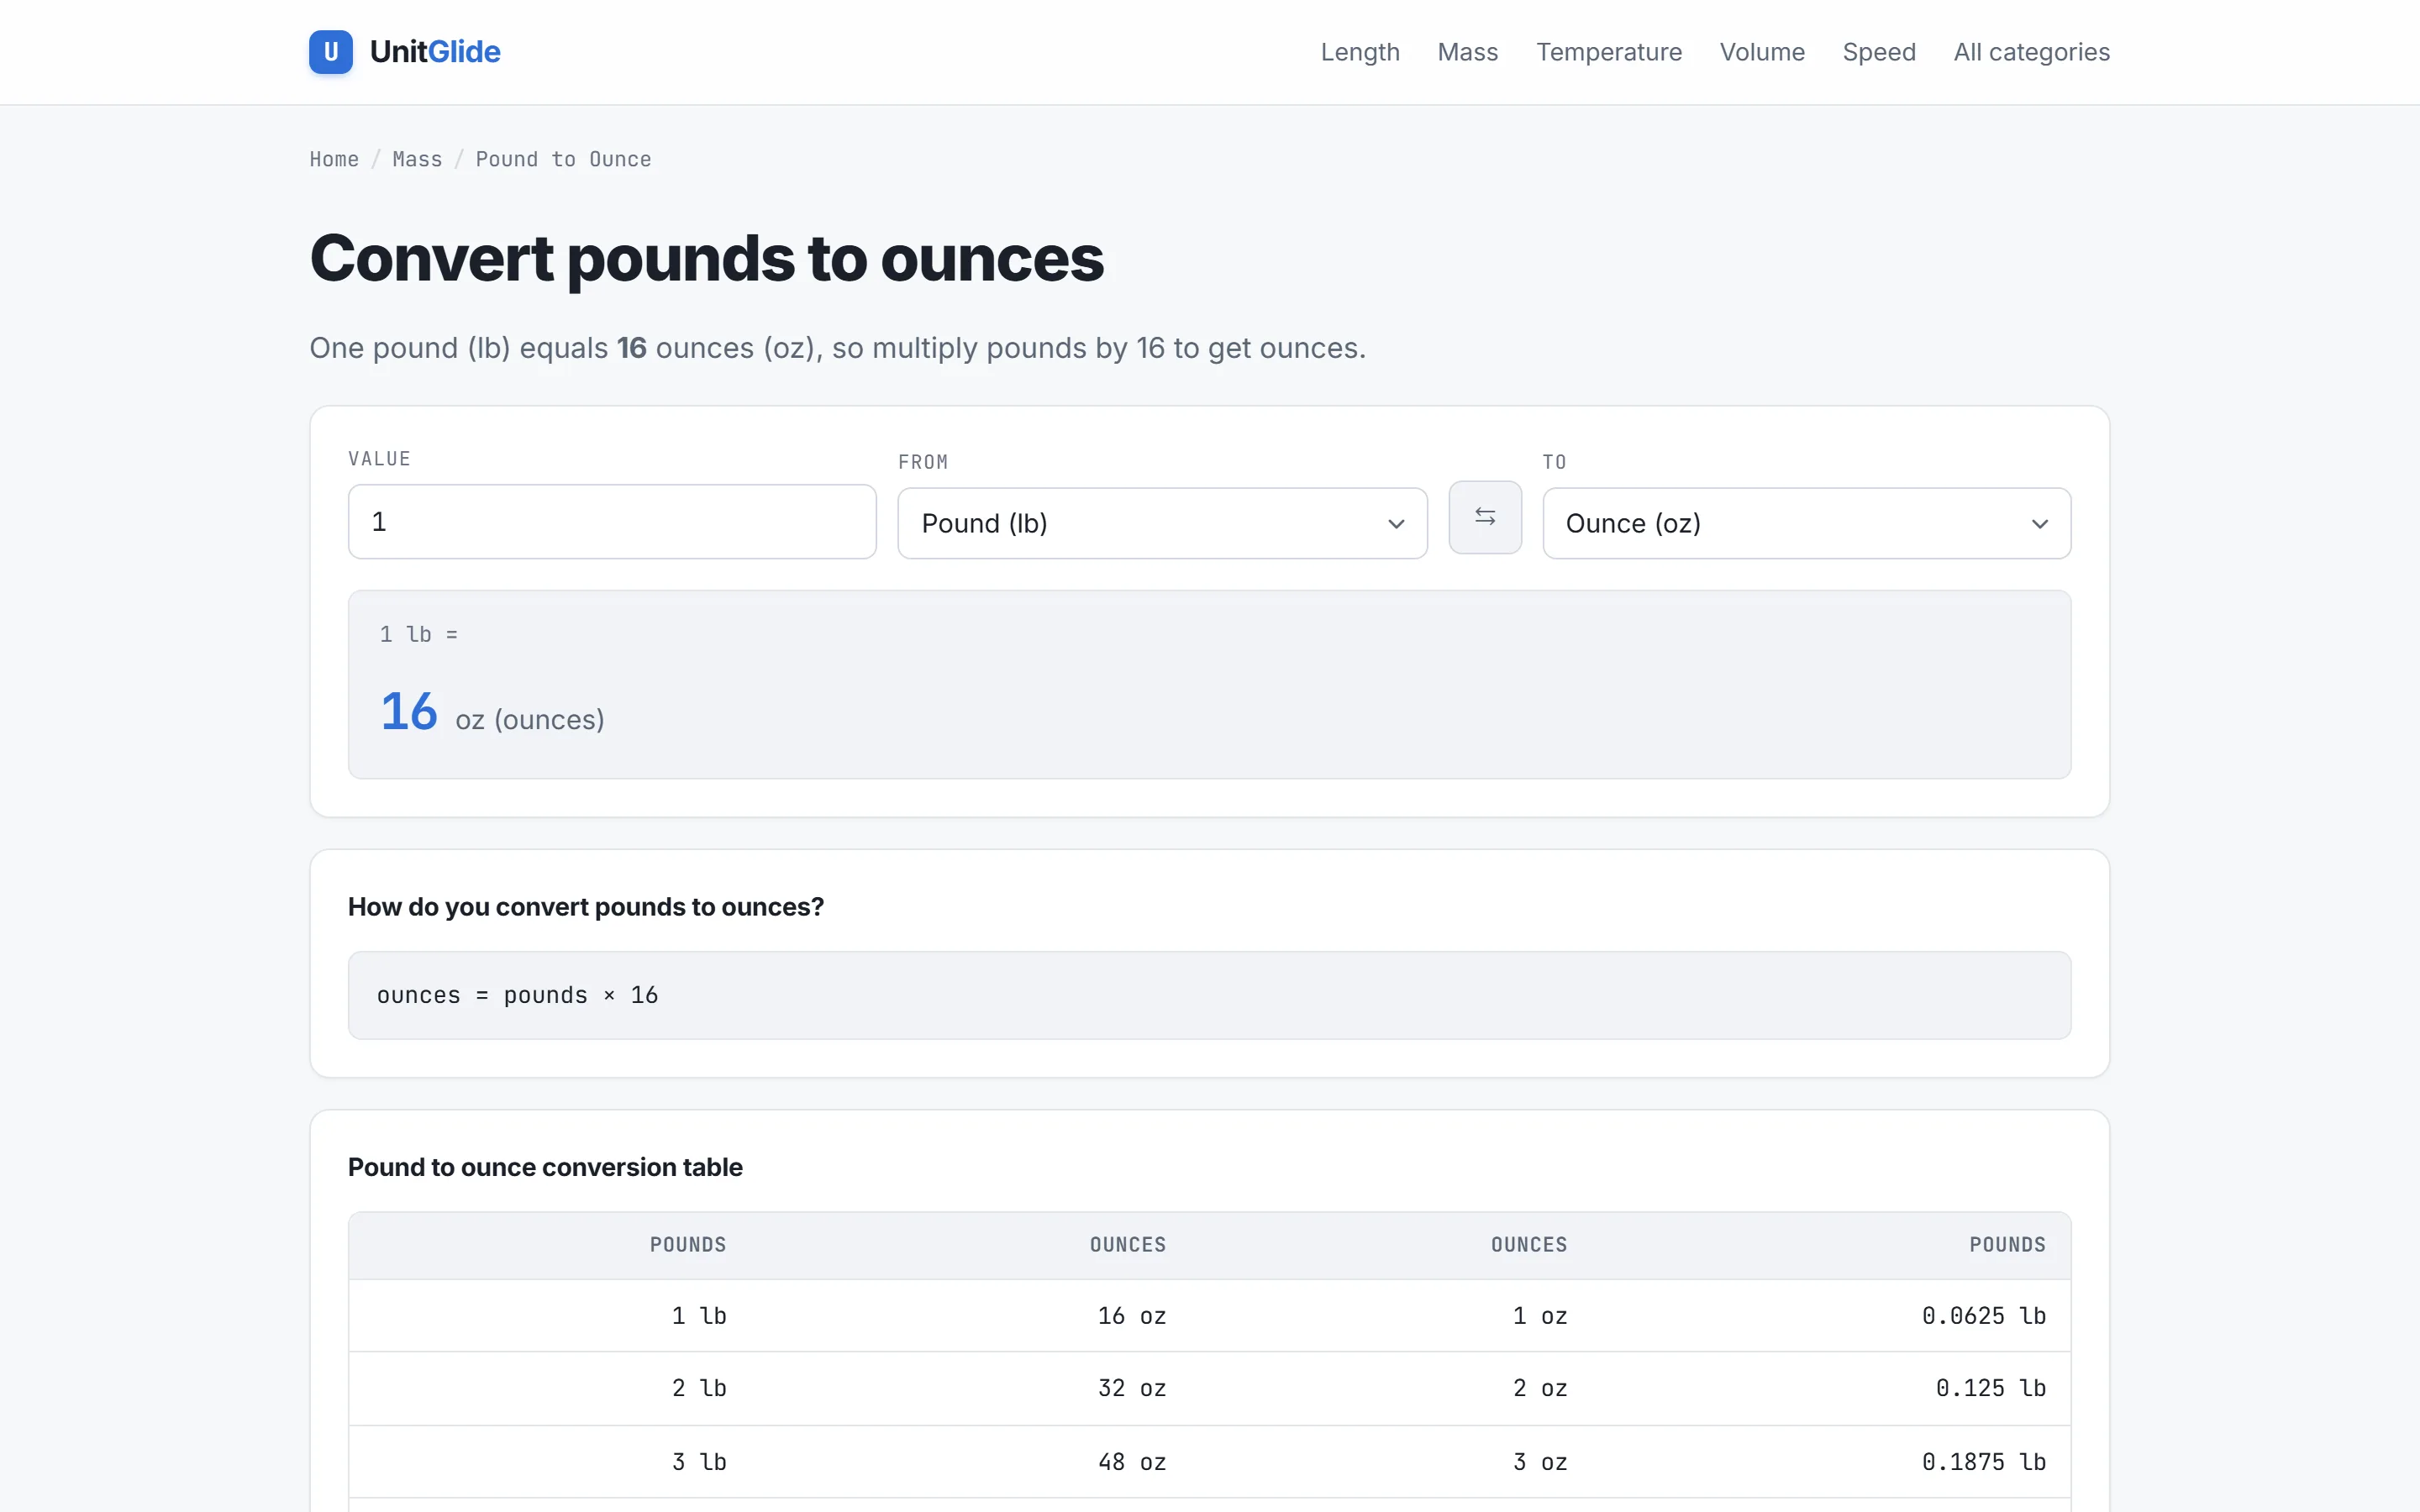Click the '0.1875 lb' table cell

click(1984, 1462)
